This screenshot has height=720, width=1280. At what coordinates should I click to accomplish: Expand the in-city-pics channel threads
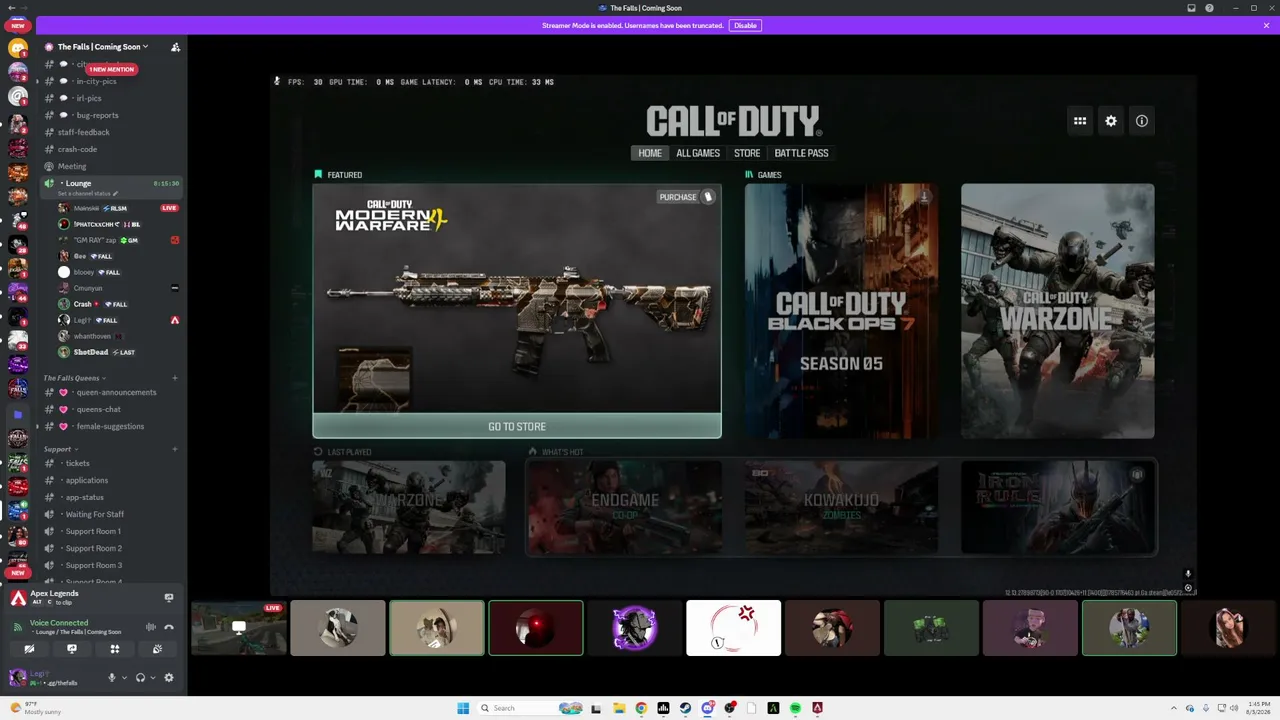point(38,81)
